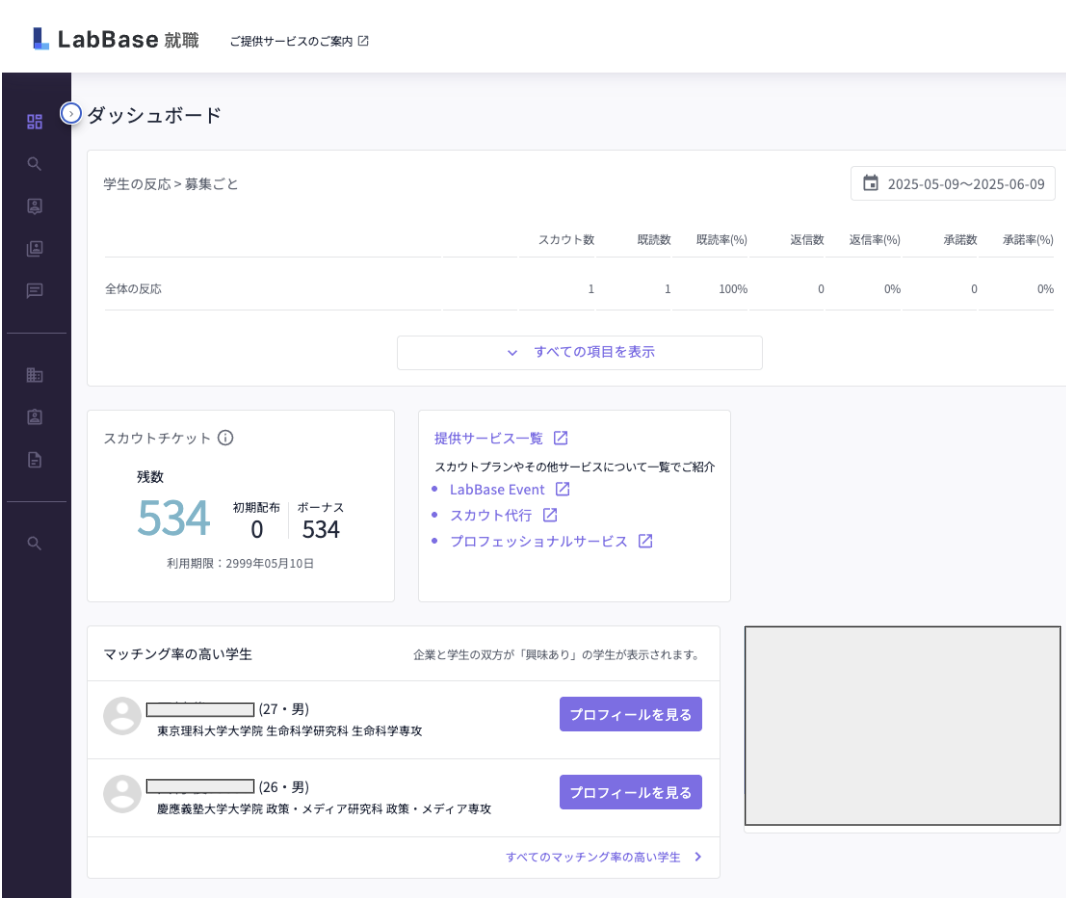This screenshot has width=1066, height=902.
Task: Click プロフィールを見る for the 東京理科大学 student
Action: point(630,714)
